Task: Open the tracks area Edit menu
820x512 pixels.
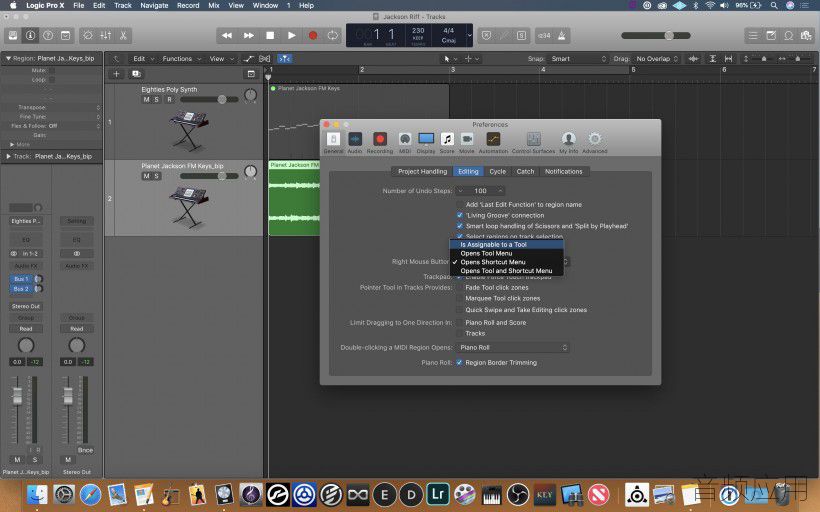Action: [x=143, y=59]
